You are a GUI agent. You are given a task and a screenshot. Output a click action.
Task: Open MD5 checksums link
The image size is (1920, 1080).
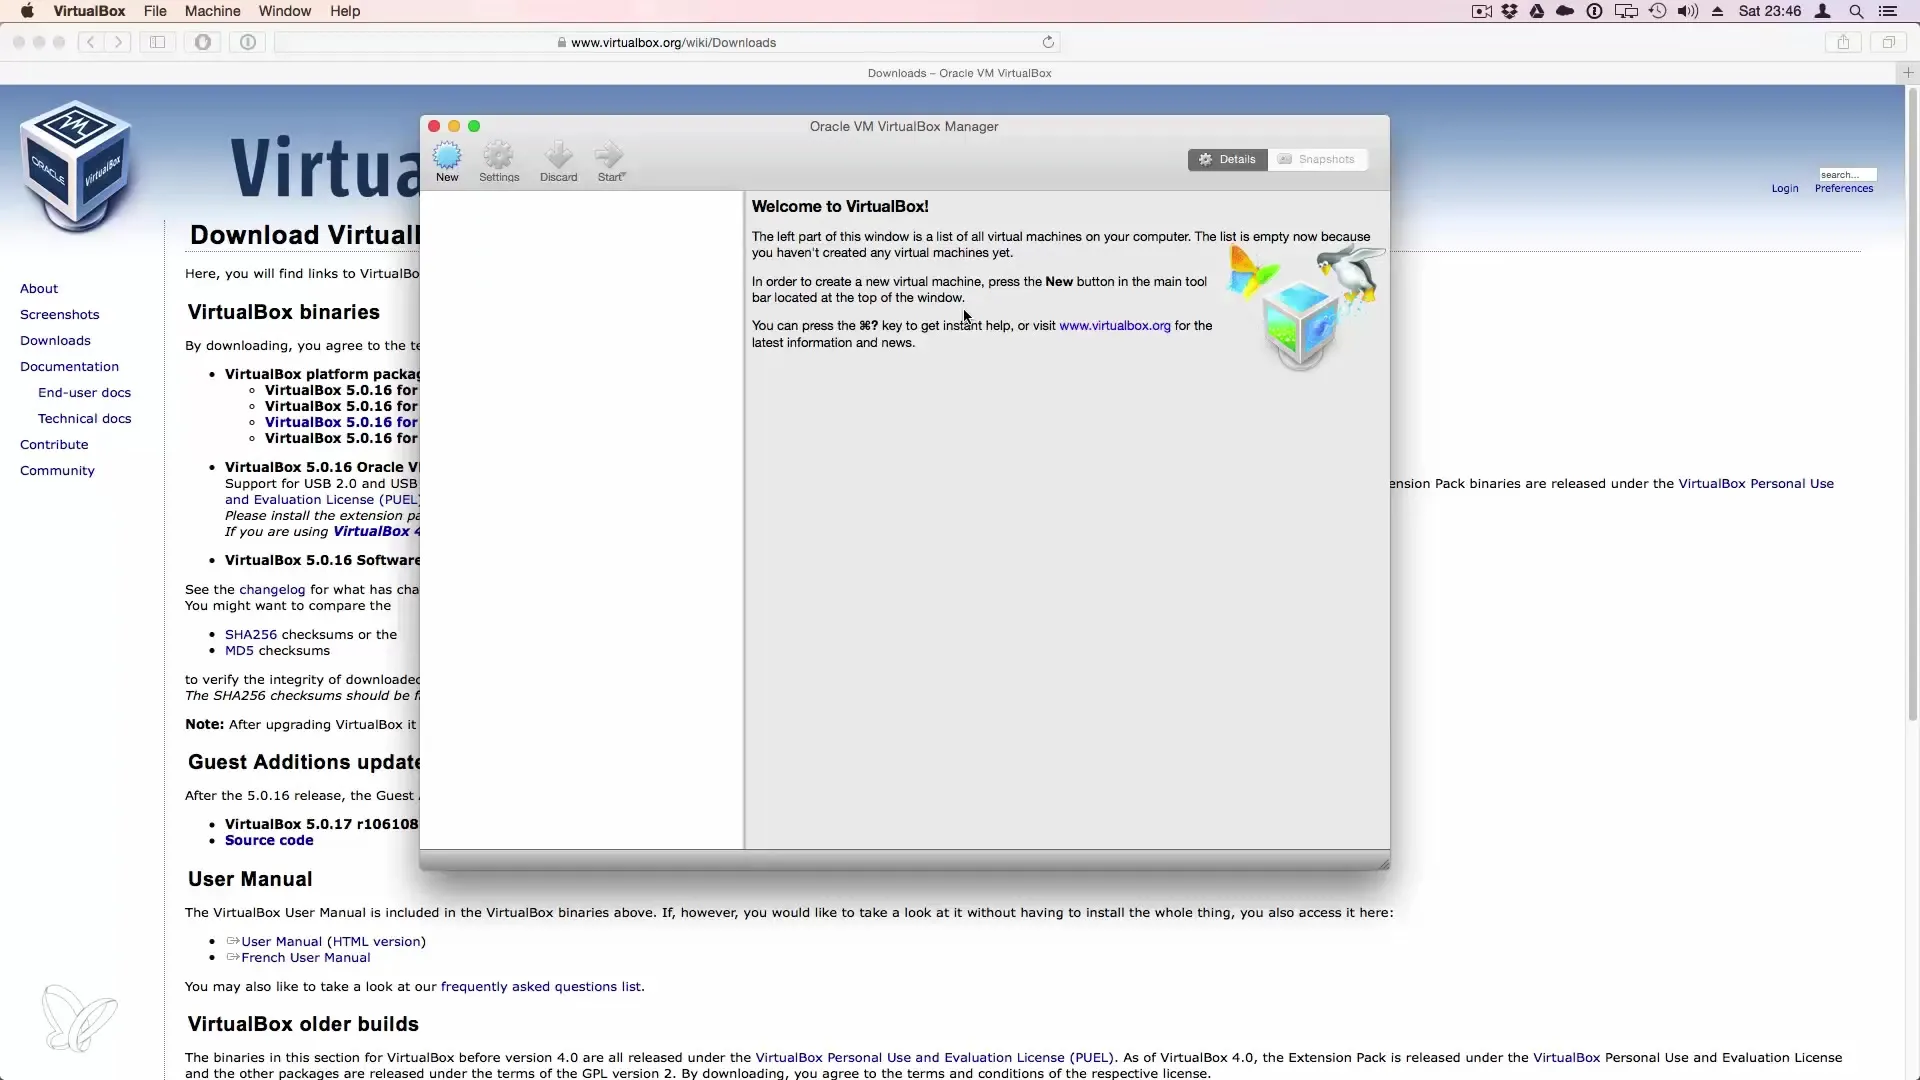pyautogui.click(x=239, y=651)
